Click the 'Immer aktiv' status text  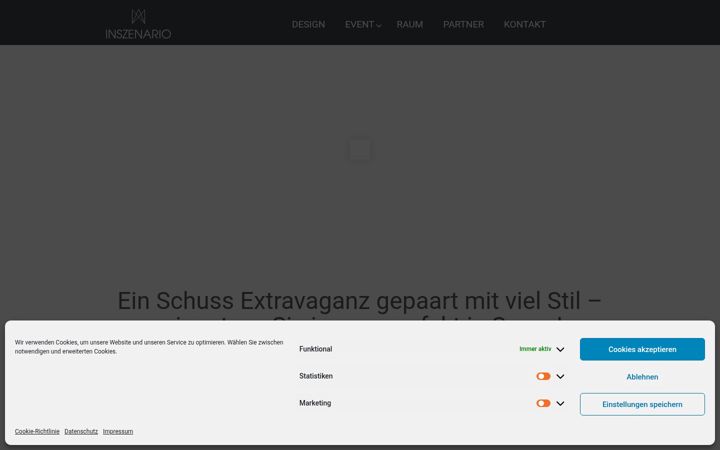(x=535, y=349)
